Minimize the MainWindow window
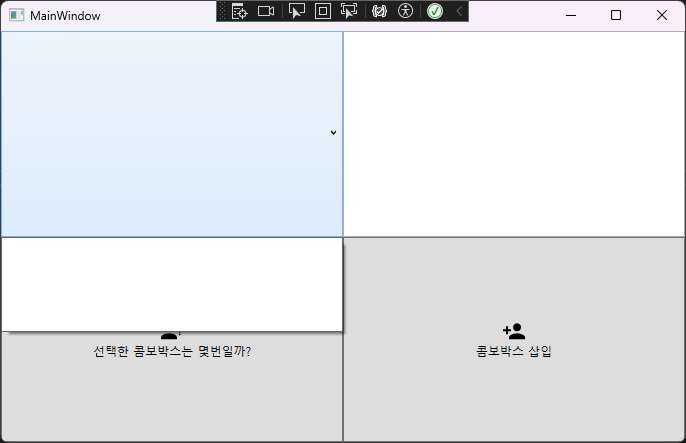686x443 pixels. pos(571,15)
